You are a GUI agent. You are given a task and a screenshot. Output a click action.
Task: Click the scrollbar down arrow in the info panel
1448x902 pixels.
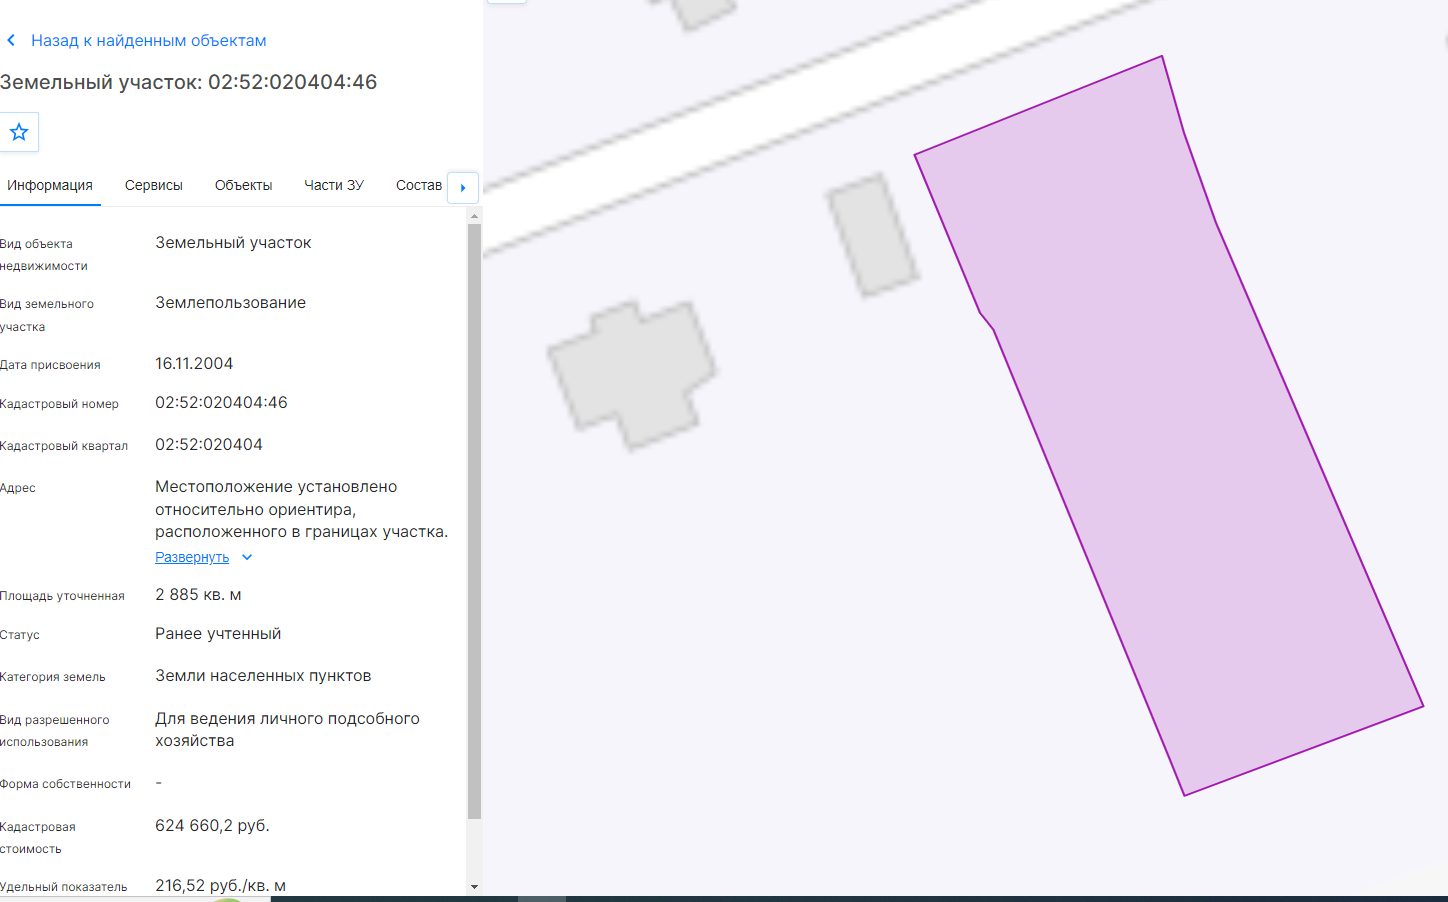point(474,887)
